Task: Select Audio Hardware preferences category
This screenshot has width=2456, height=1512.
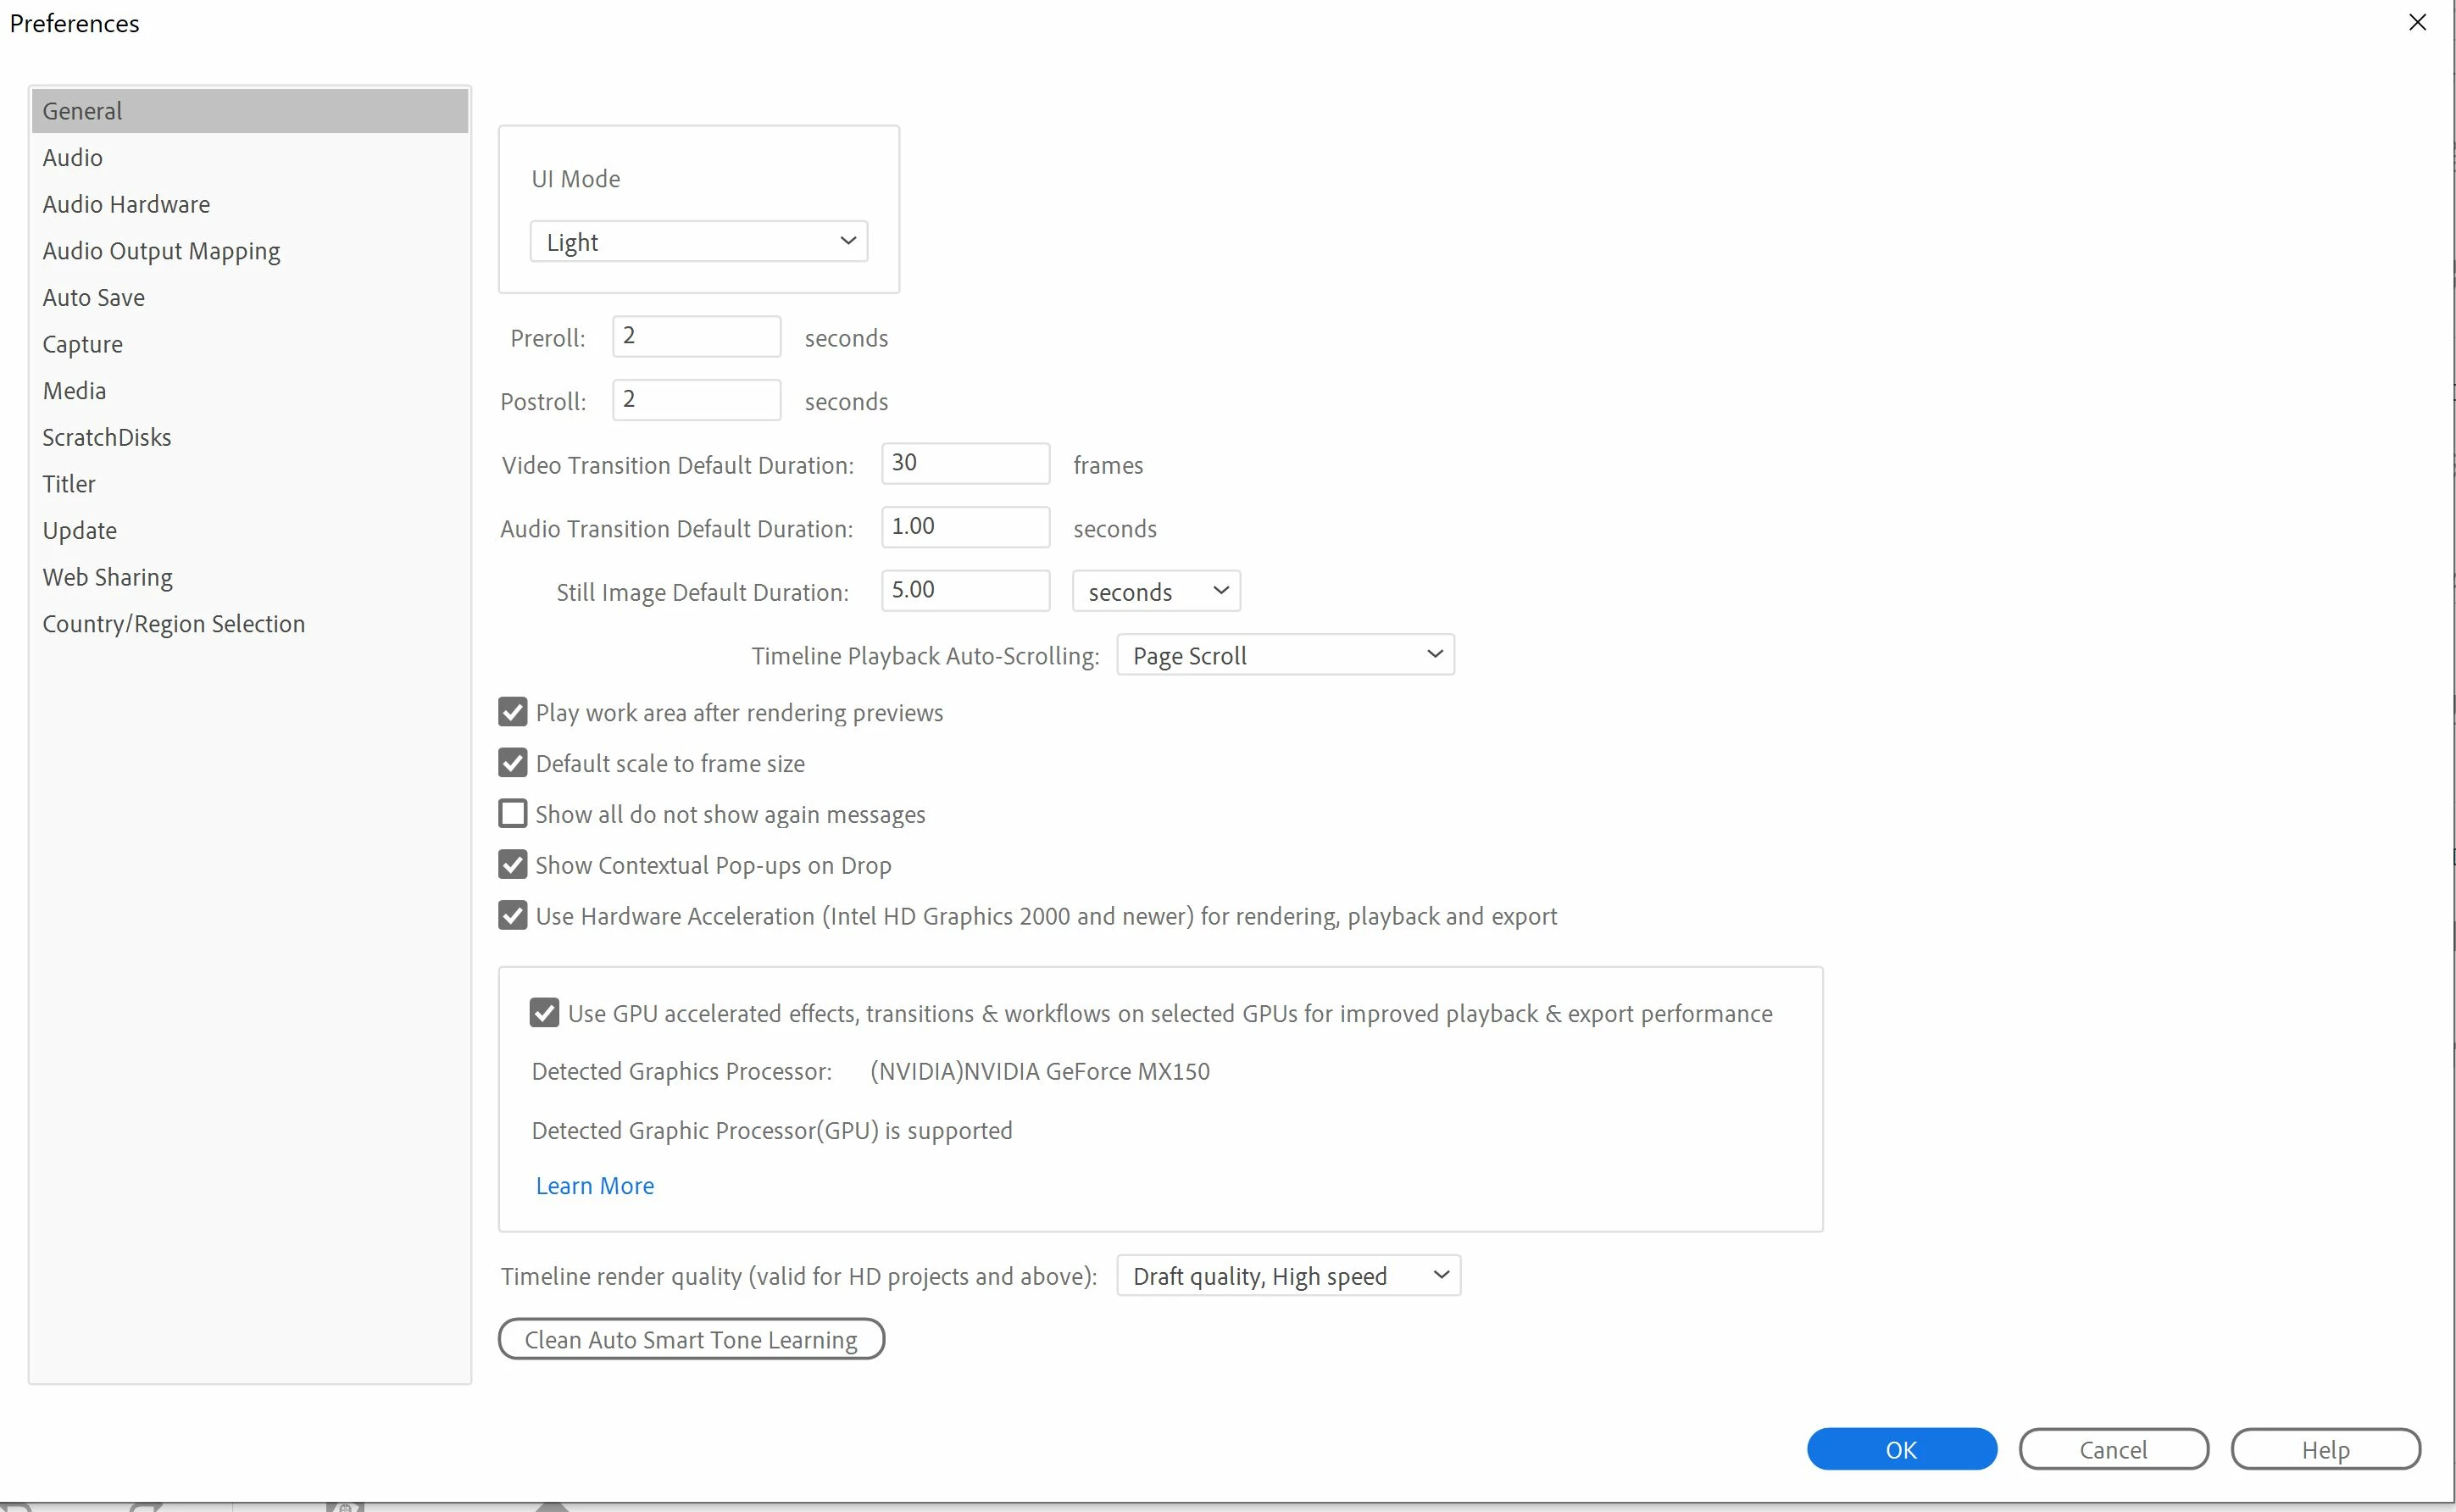Action: click(126, 204)
